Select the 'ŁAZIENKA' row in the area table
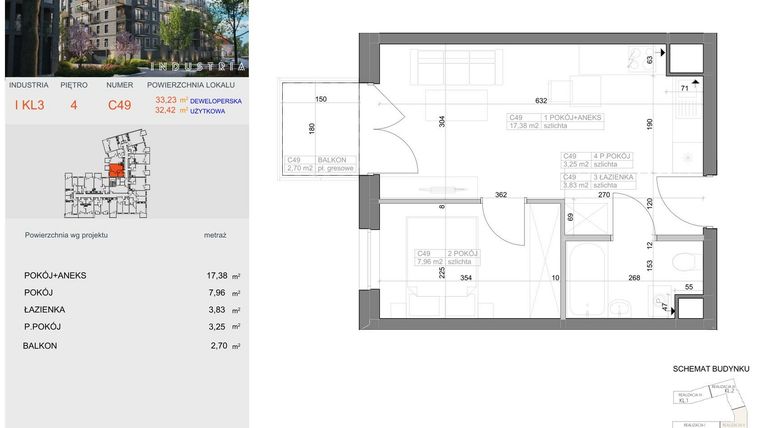This screenshot has width=760, height=428. (x=132, y=310)
